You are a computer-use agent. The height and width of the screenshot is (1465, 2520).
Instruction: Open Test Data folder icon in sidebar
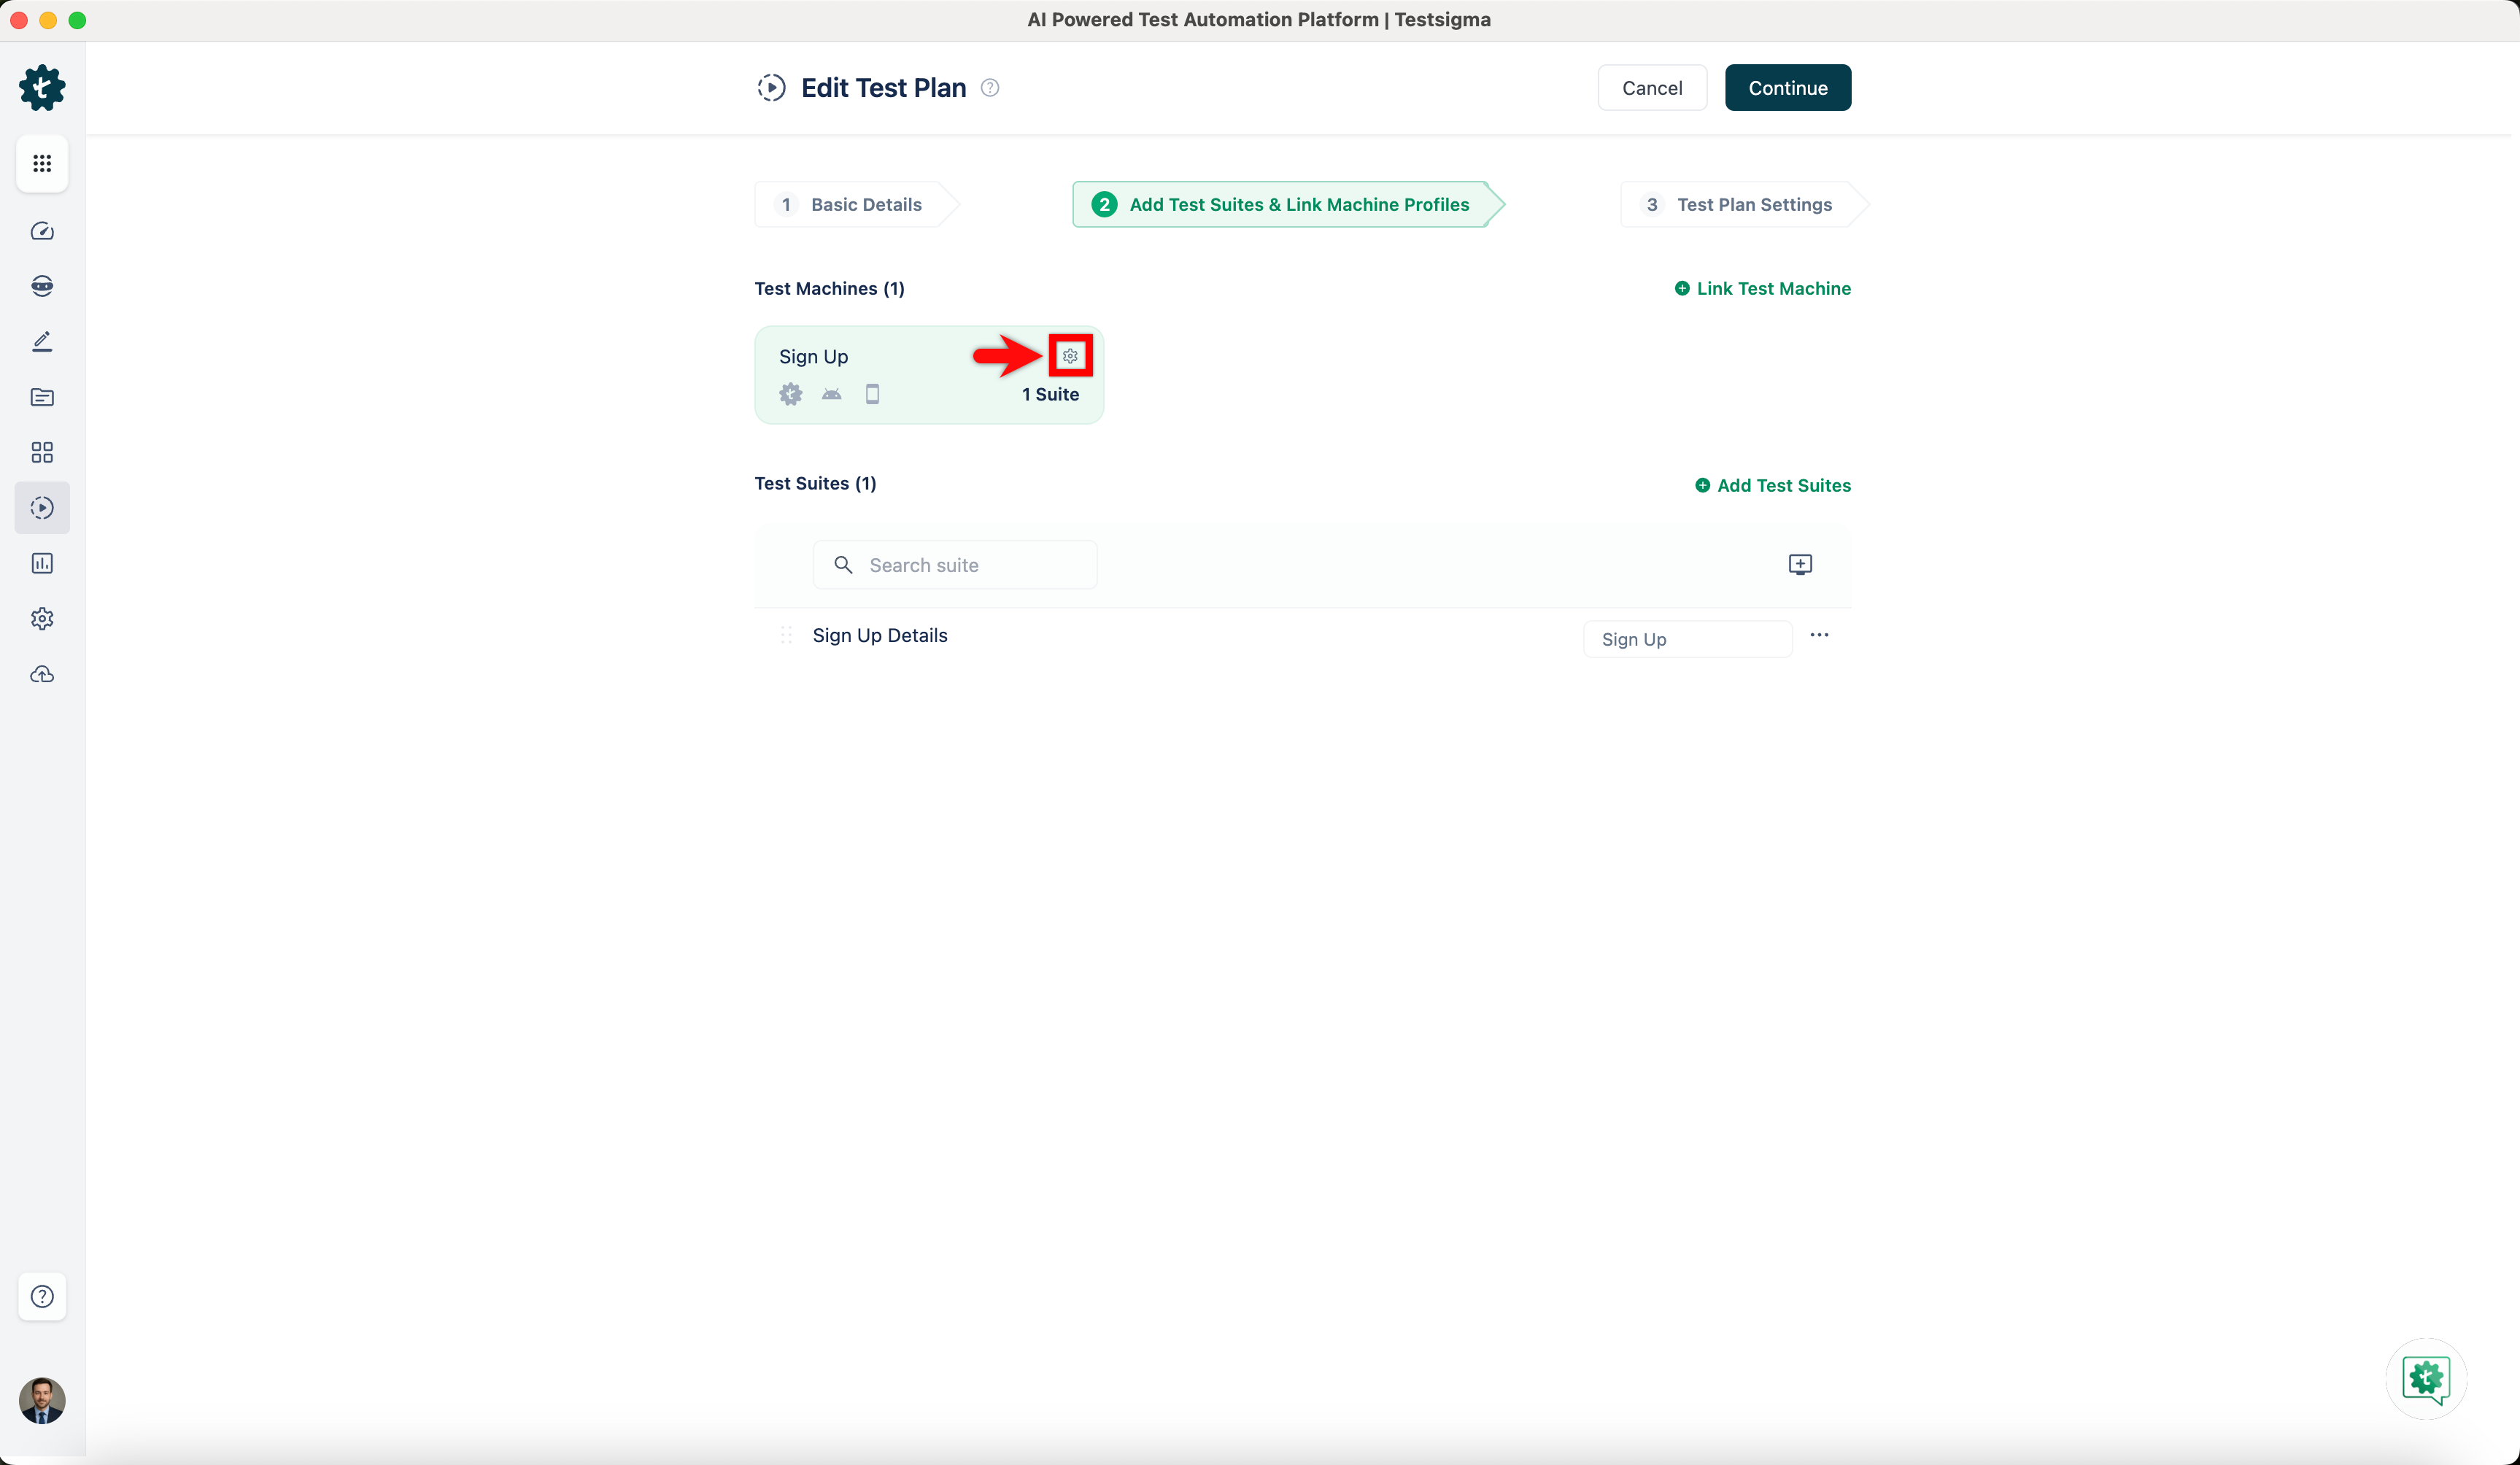pyautogui.click(x=42, y=397)
